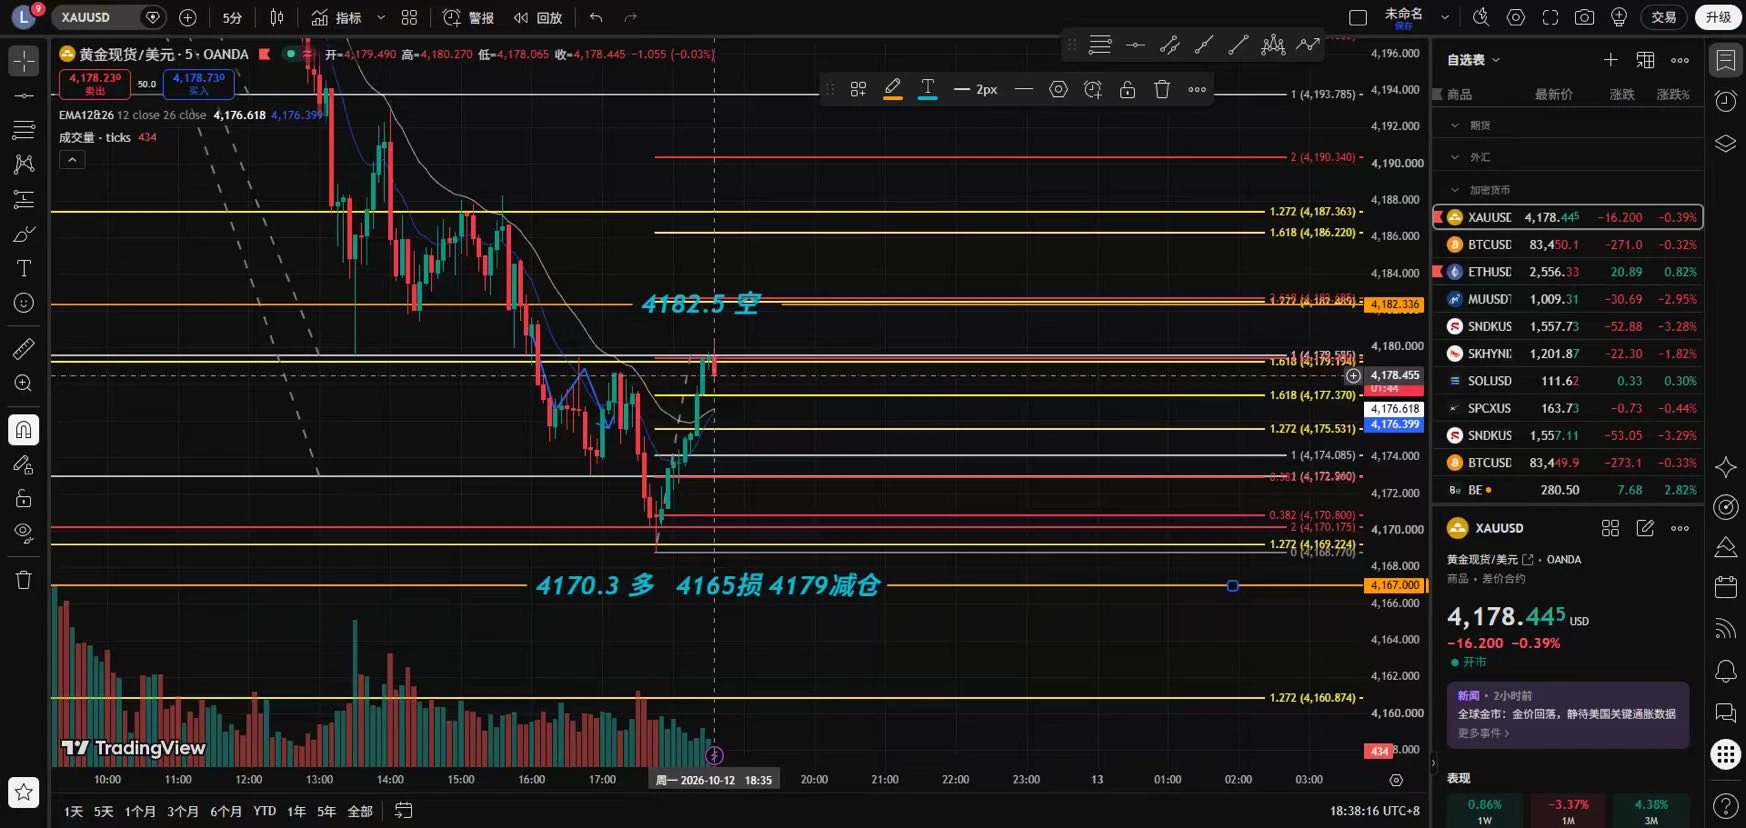Screen dimensions: 1746x828
Task: Enter fullscreen mode
Action: pyautogui.click(x=1550, y=17)
